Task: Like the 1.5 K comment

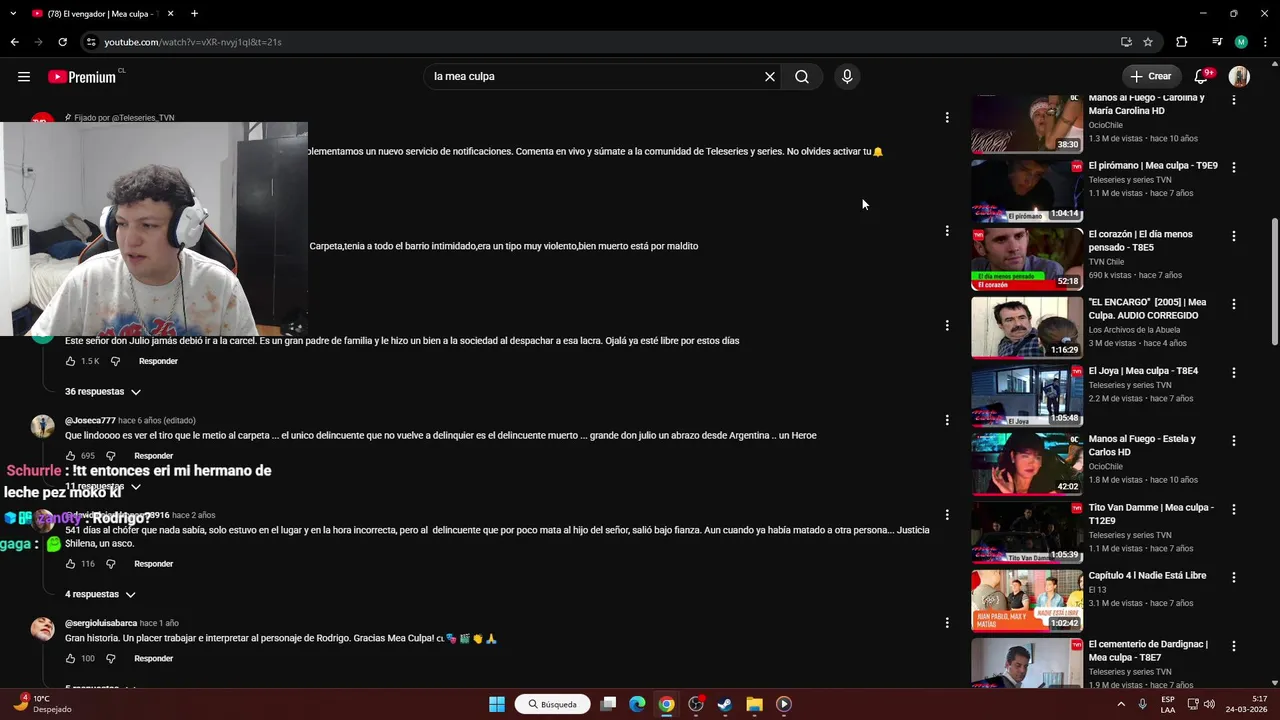Action: (70, 361)
